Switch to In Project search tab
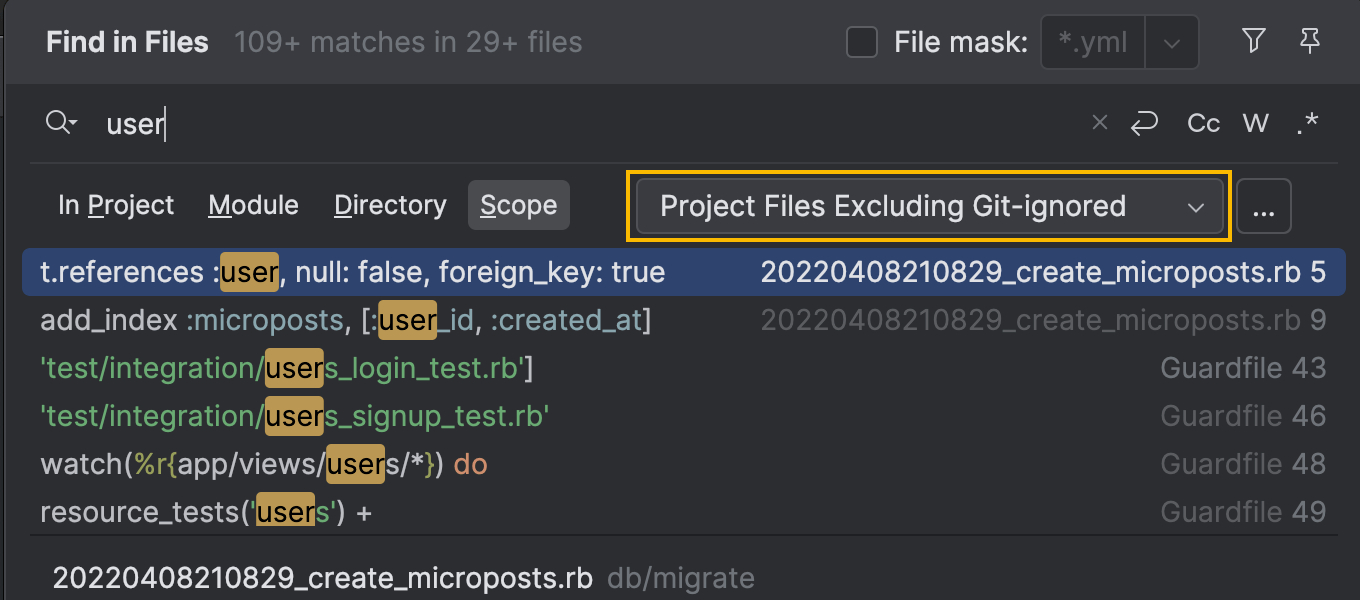 116,205
